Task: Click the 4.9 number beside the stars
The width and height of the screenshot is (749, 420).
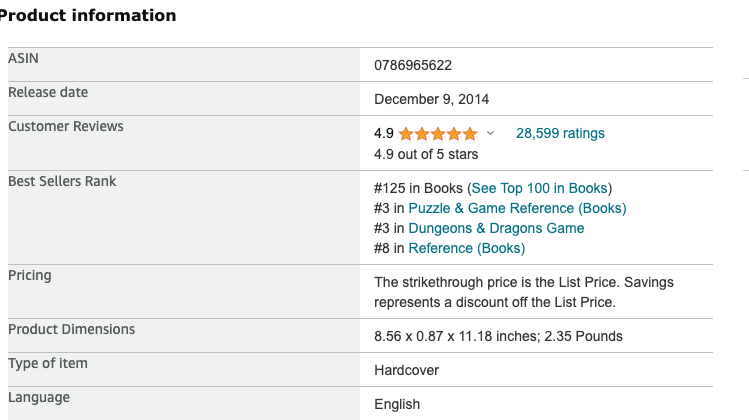Action: coord(384,133)
